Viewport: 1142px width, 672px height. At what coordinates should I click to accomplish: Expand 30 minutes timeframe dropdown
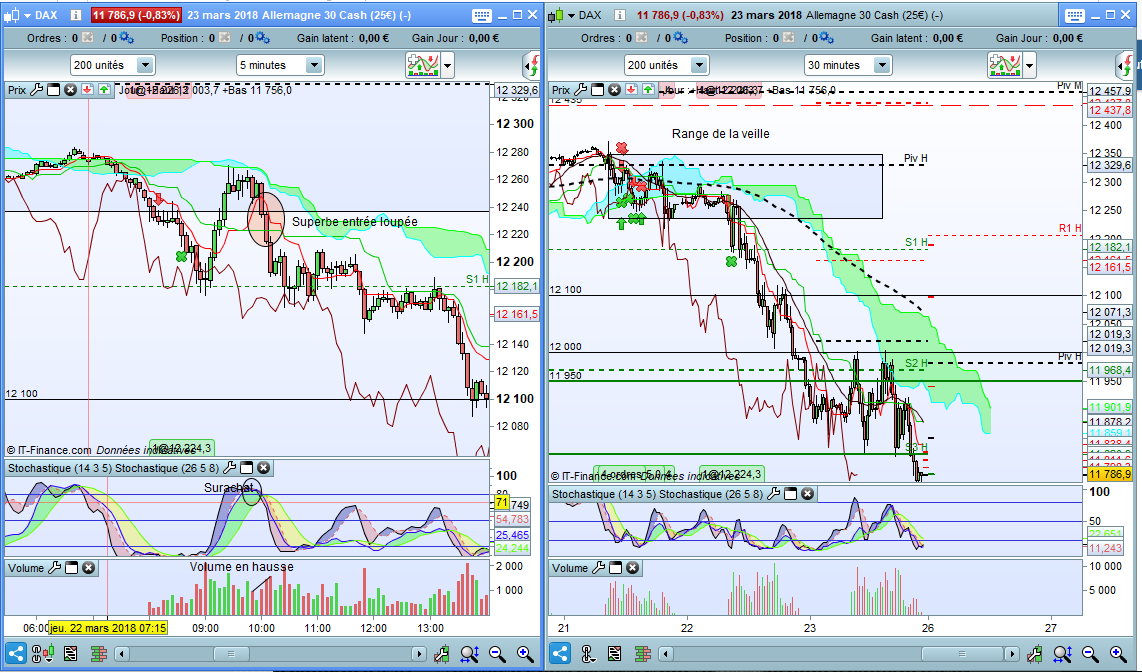coord(882,66)
